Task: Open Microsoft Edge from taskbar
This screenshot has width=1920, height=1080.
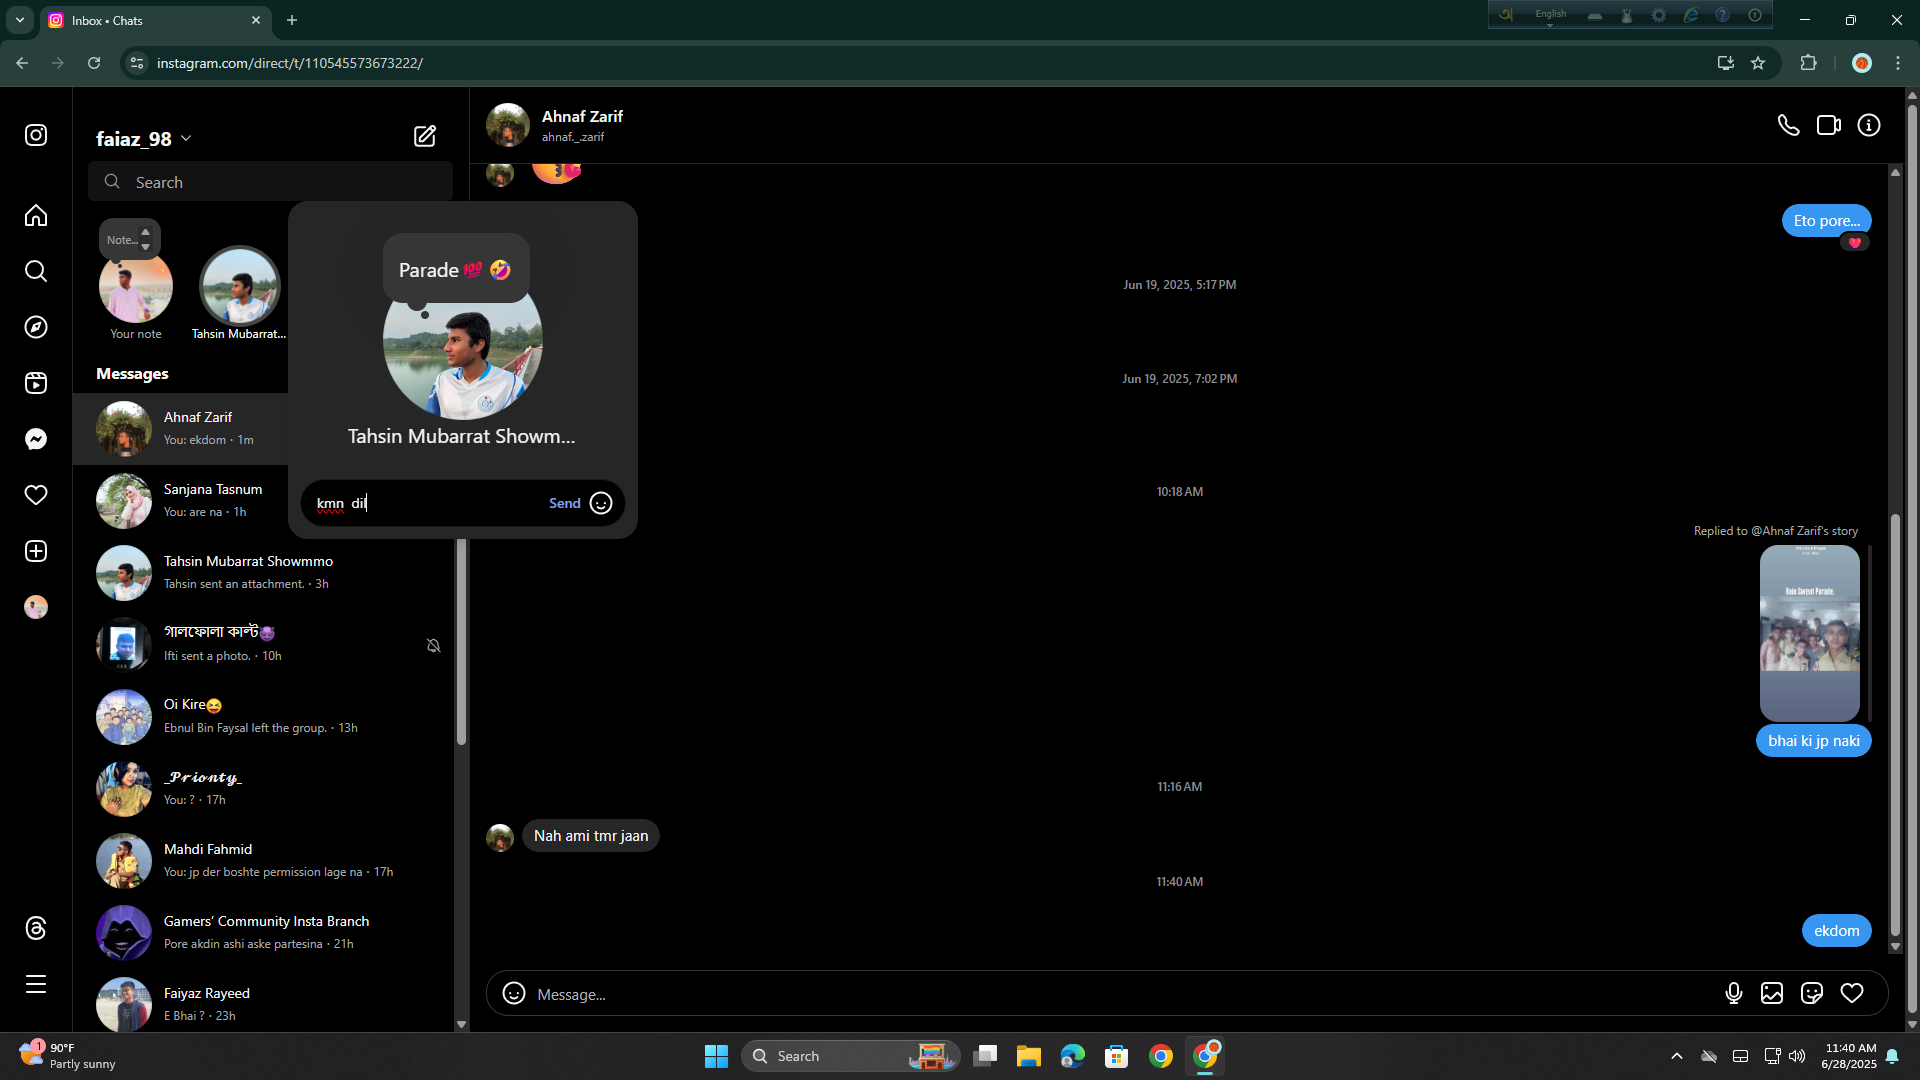Action: click(x=1073, y=1056)
